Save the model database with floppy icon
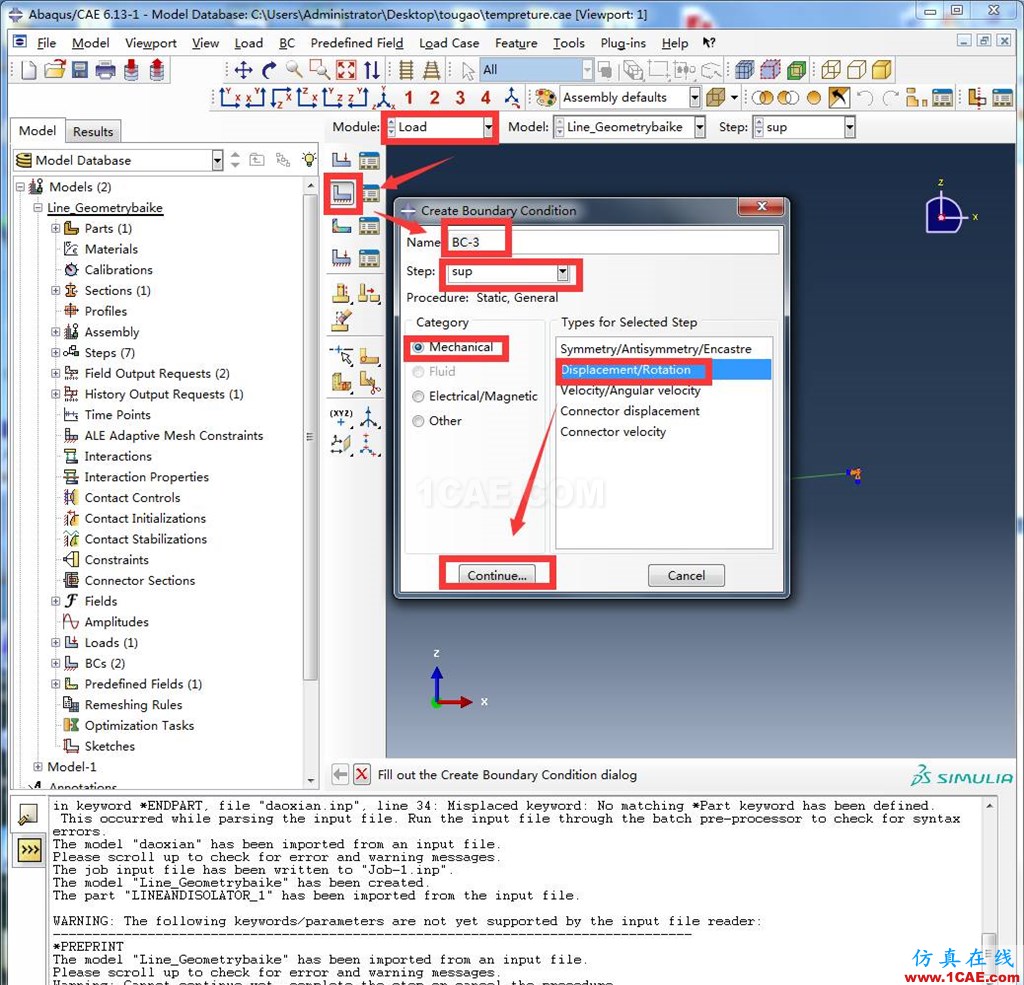1024x985 pixels. click(x=80, y=70)
